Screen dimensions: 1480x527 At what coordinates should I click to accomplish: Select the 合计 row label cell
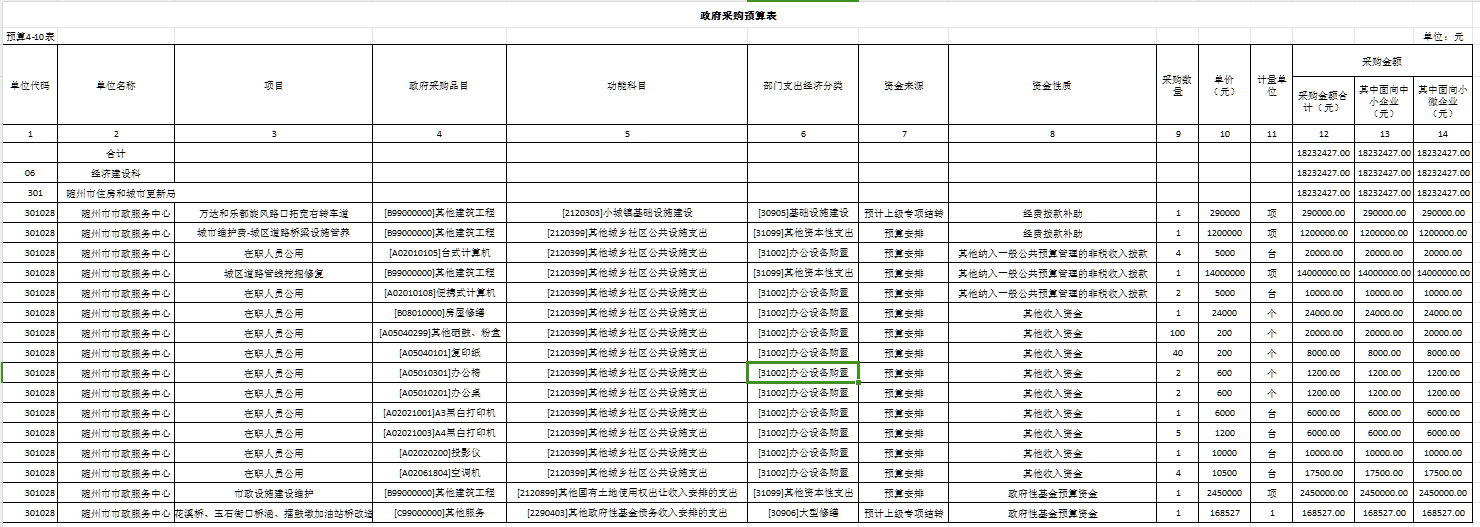[x=116, y=153]
